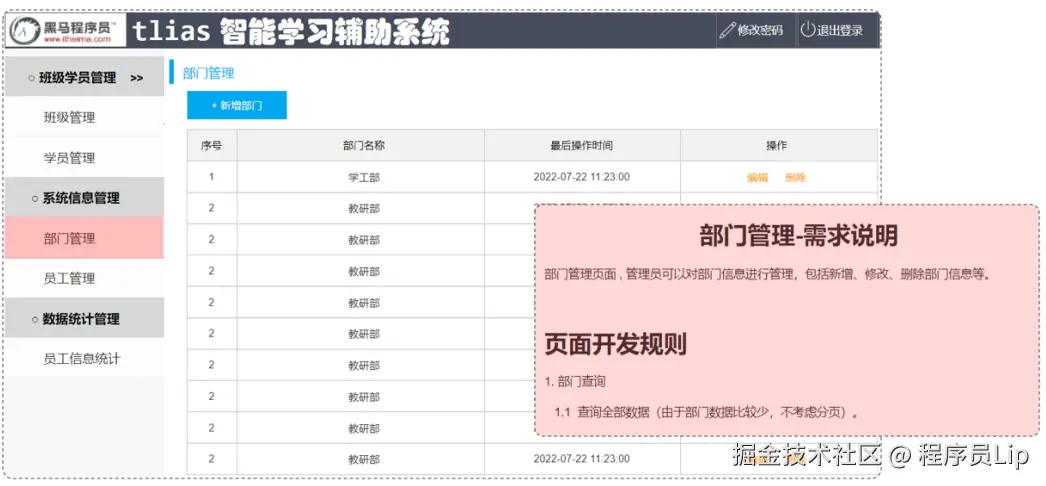Click the 序号 column header
The width and height of the screenshot is (1046, 486).
[211, 145]
